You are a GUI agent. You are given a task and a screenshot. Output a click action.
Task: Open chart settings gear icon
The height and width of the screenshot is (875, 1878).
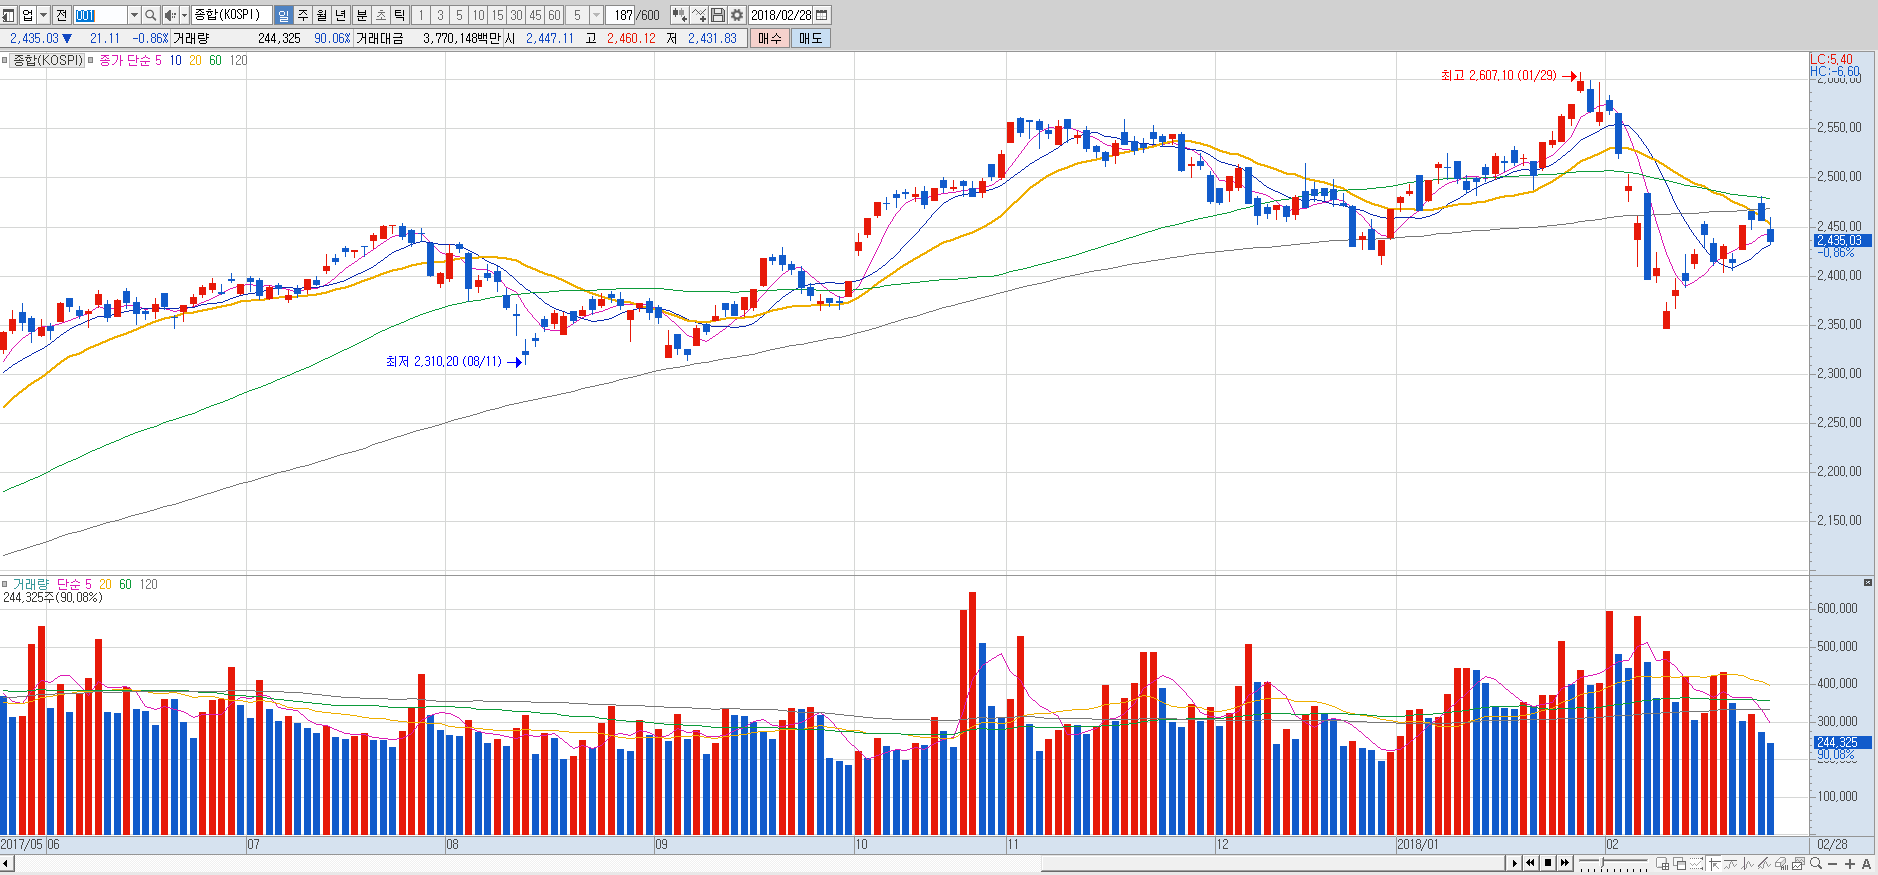pyautogui.click(x=737, y=15)
